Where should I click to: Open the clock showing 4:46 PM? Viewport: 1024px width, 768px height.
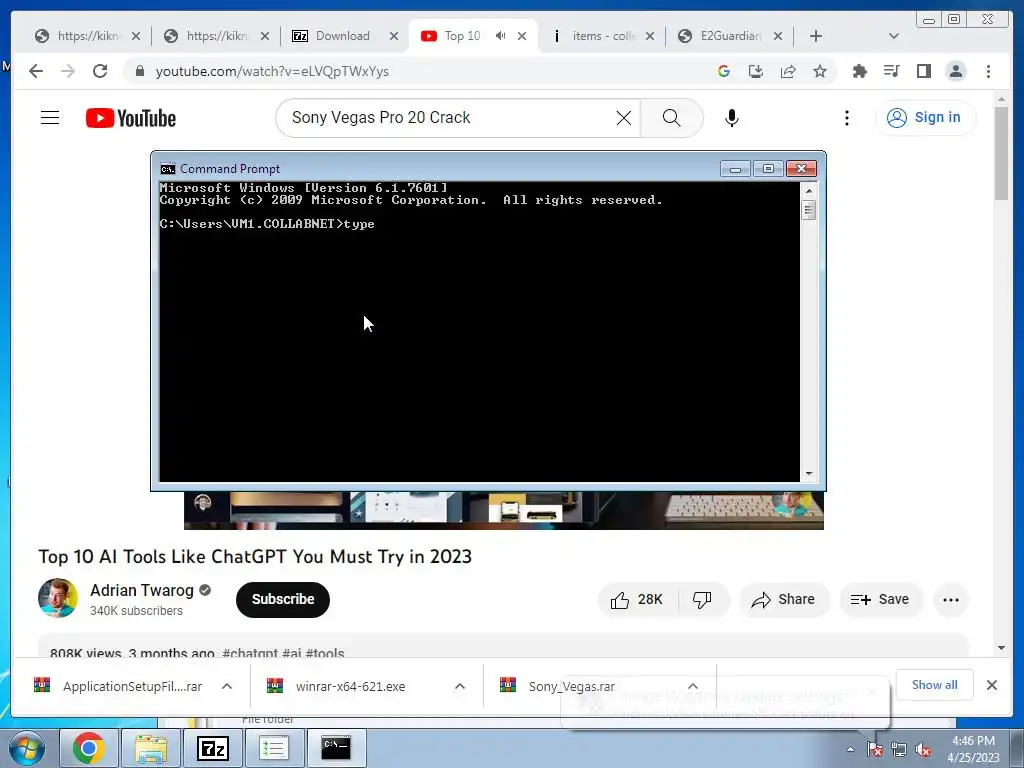point(973,749)
